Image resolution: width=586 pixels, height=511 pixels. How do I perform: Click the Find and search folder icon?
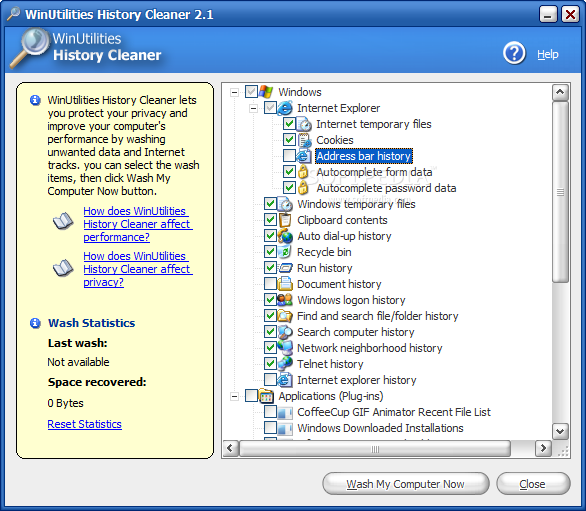pos(285,316)
